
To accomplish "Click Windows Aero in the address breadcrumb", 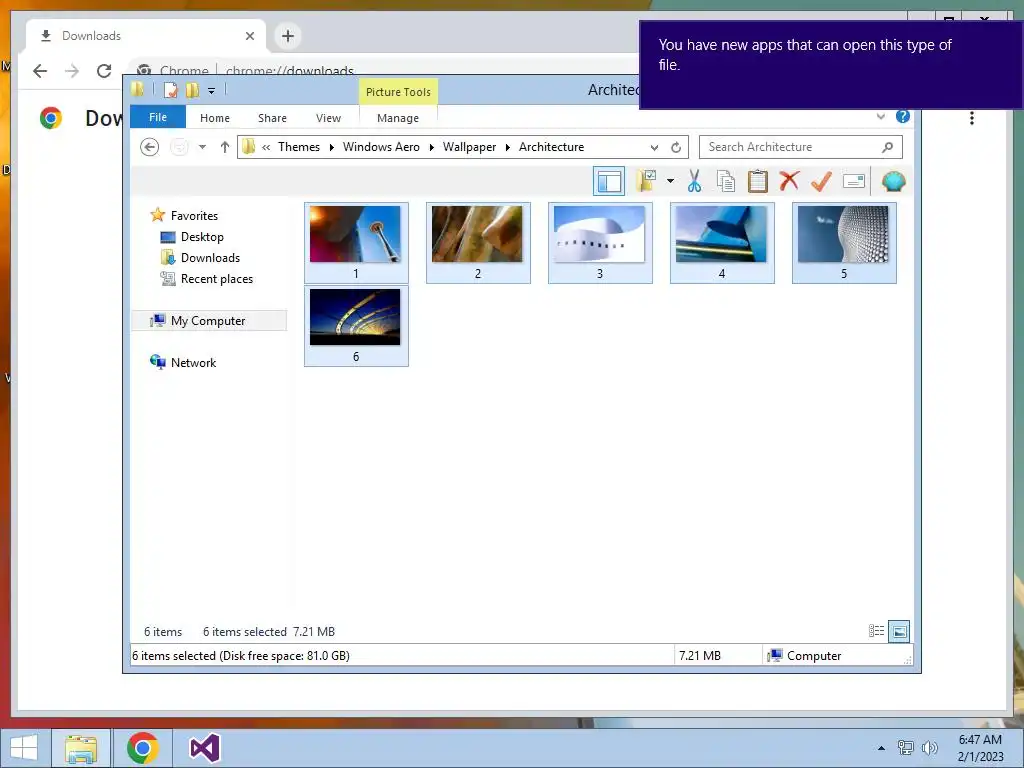I will pos(381,147).
